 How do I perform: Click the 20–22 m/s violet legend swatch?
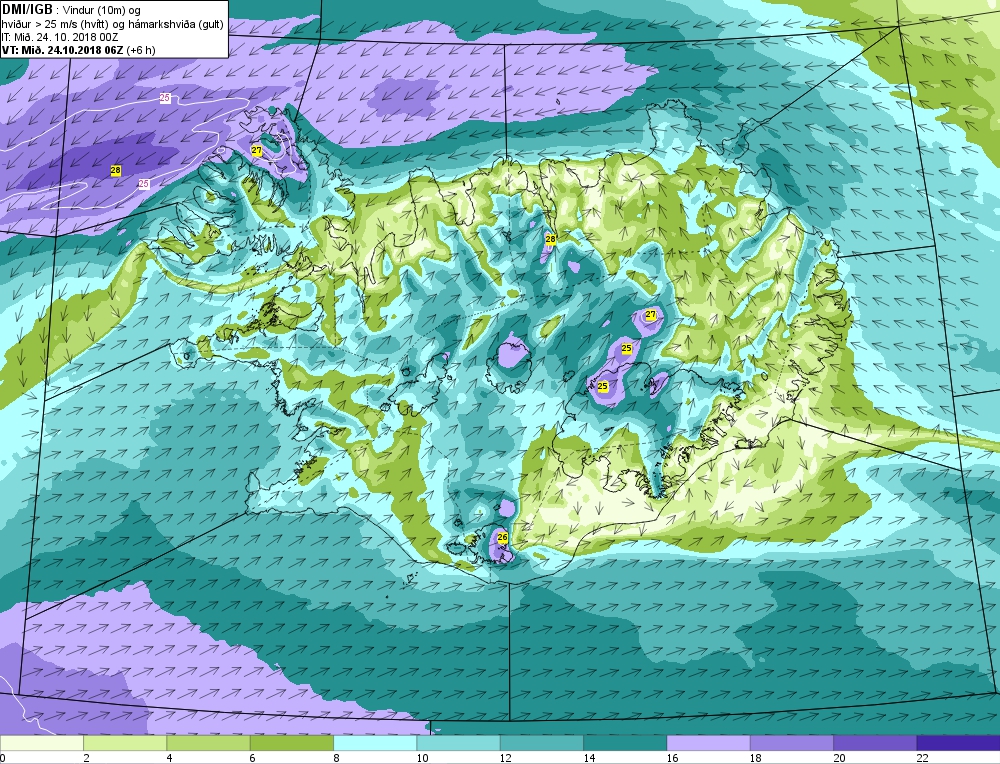[x=875, y=743]
